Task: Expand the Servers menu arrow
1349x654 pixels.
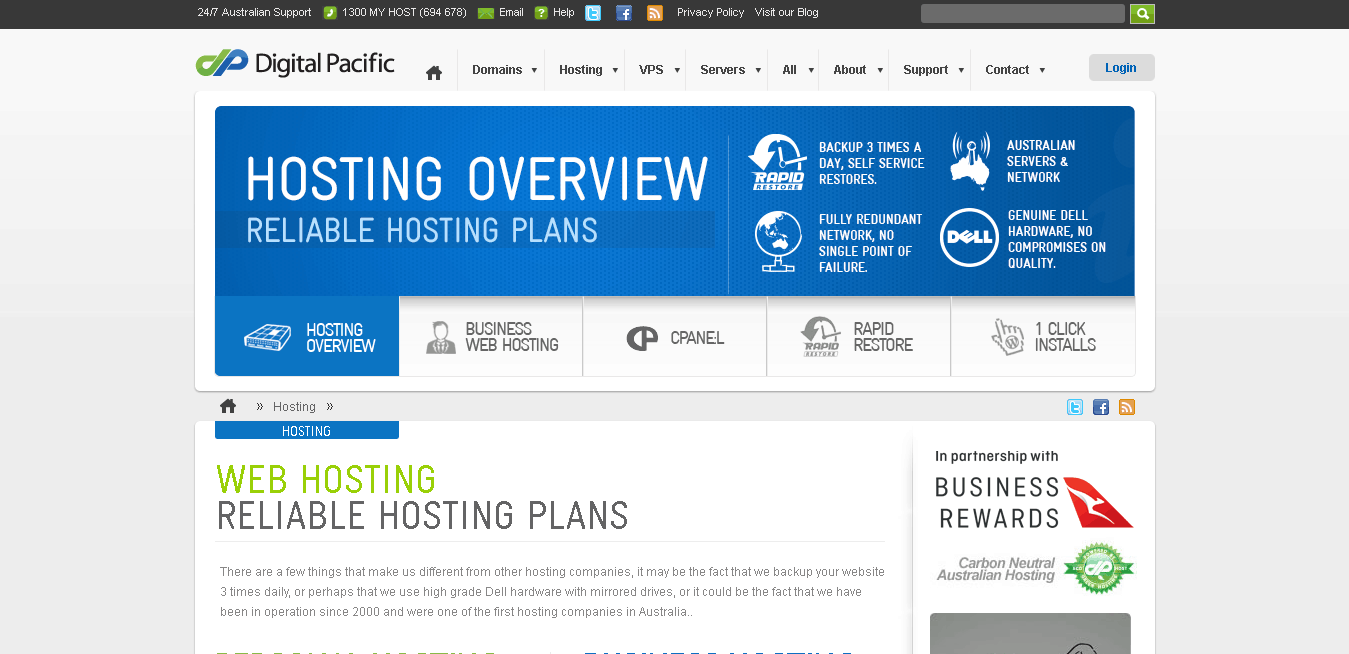Action: click(758, 70)
